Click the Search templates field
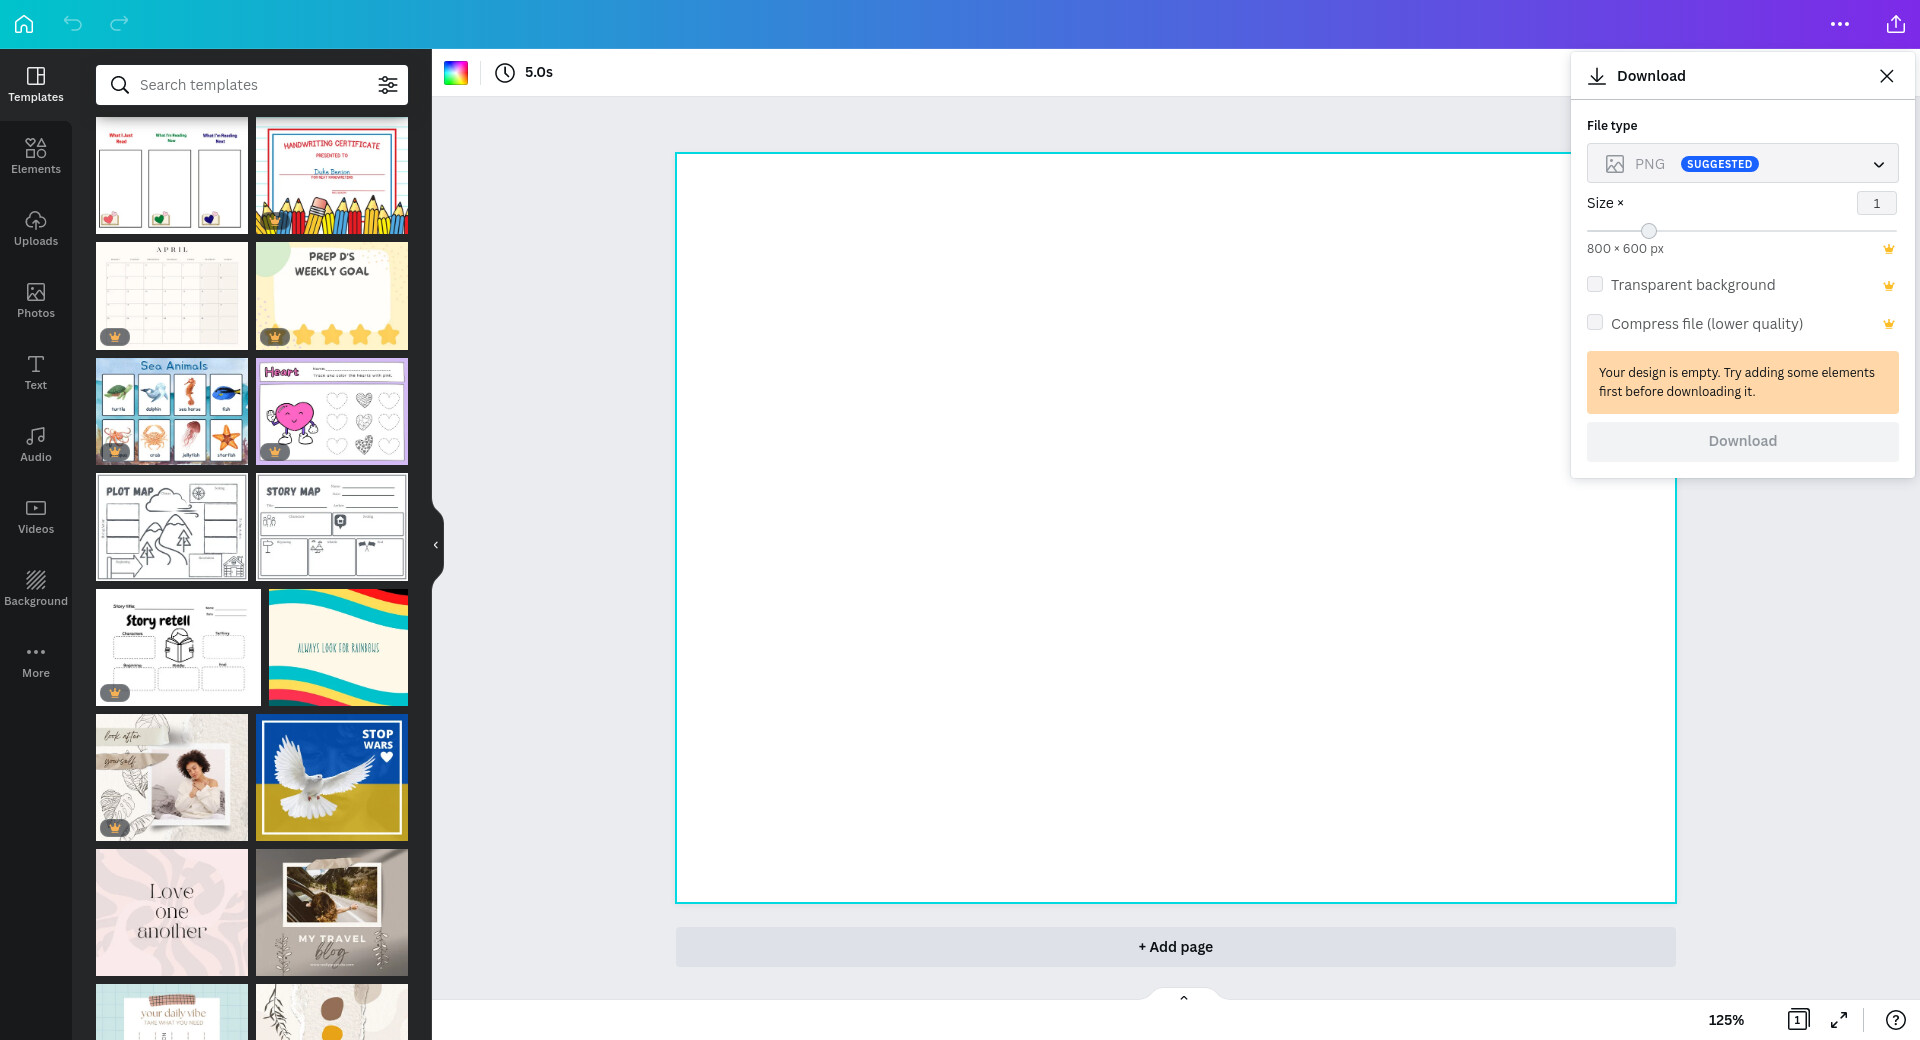The width and height of the screenshot is (1920, 1040). [252, 85]
